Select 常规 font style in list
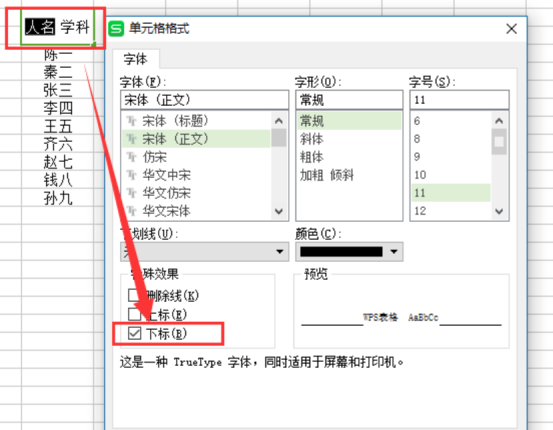Screen dimensions: 553x430 pyautogui.click(x=349, y=121)
